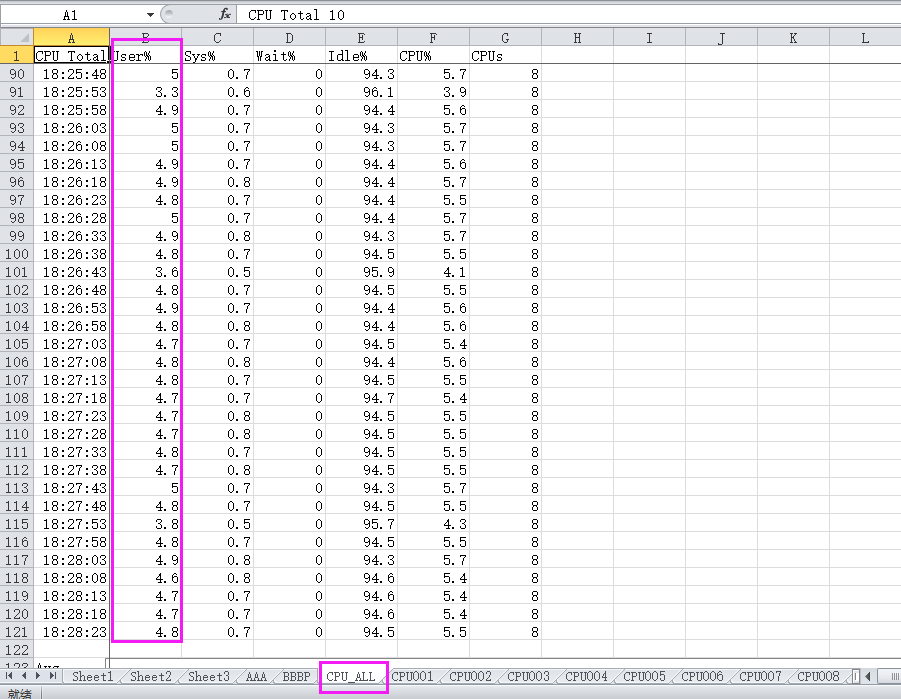
Task: Click Idle% value 94.7 in row 108
Action: click(361, 398)
